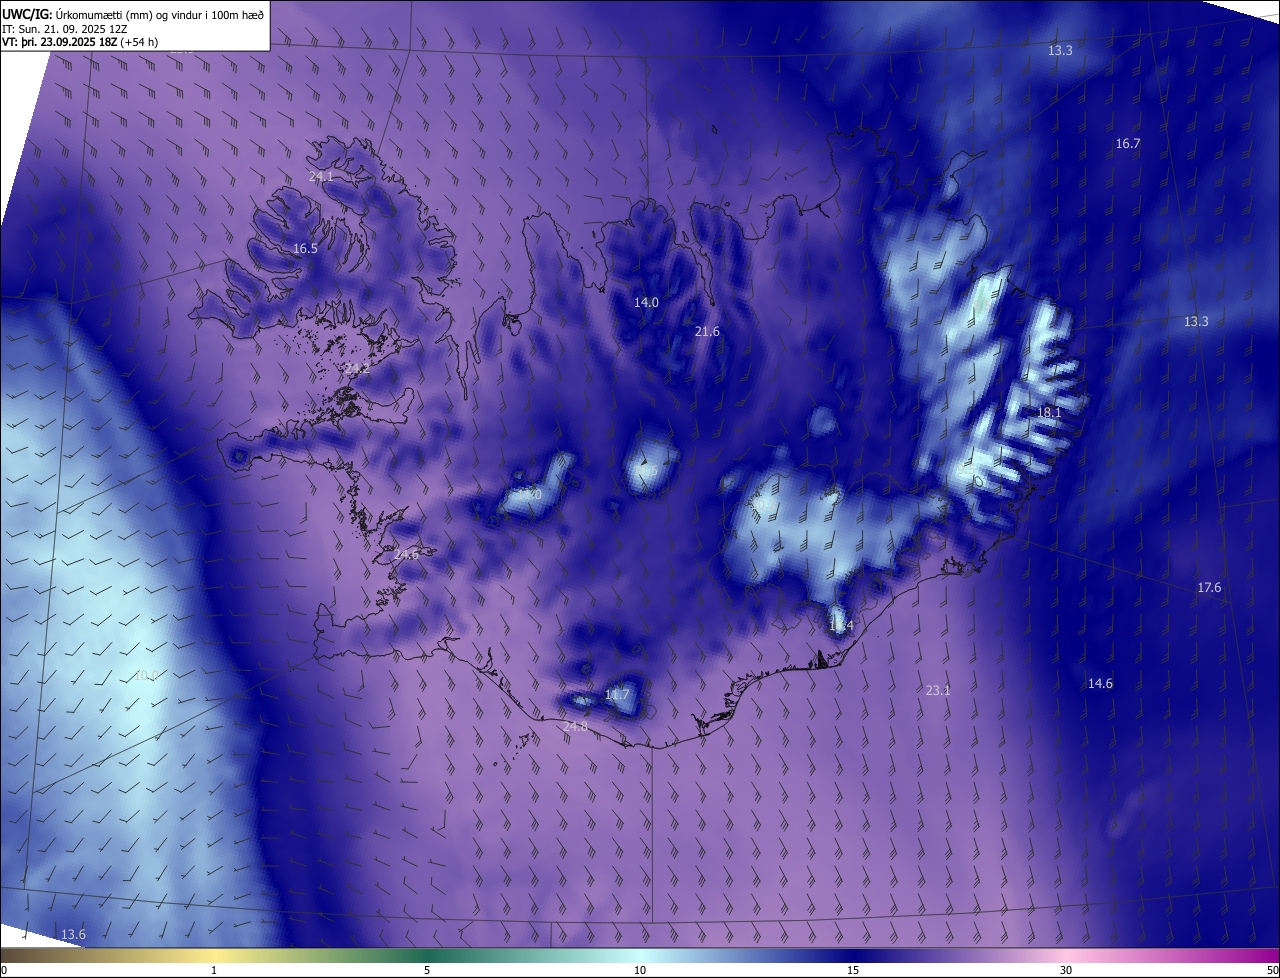Click the map value 24.6

coord(406,554)
